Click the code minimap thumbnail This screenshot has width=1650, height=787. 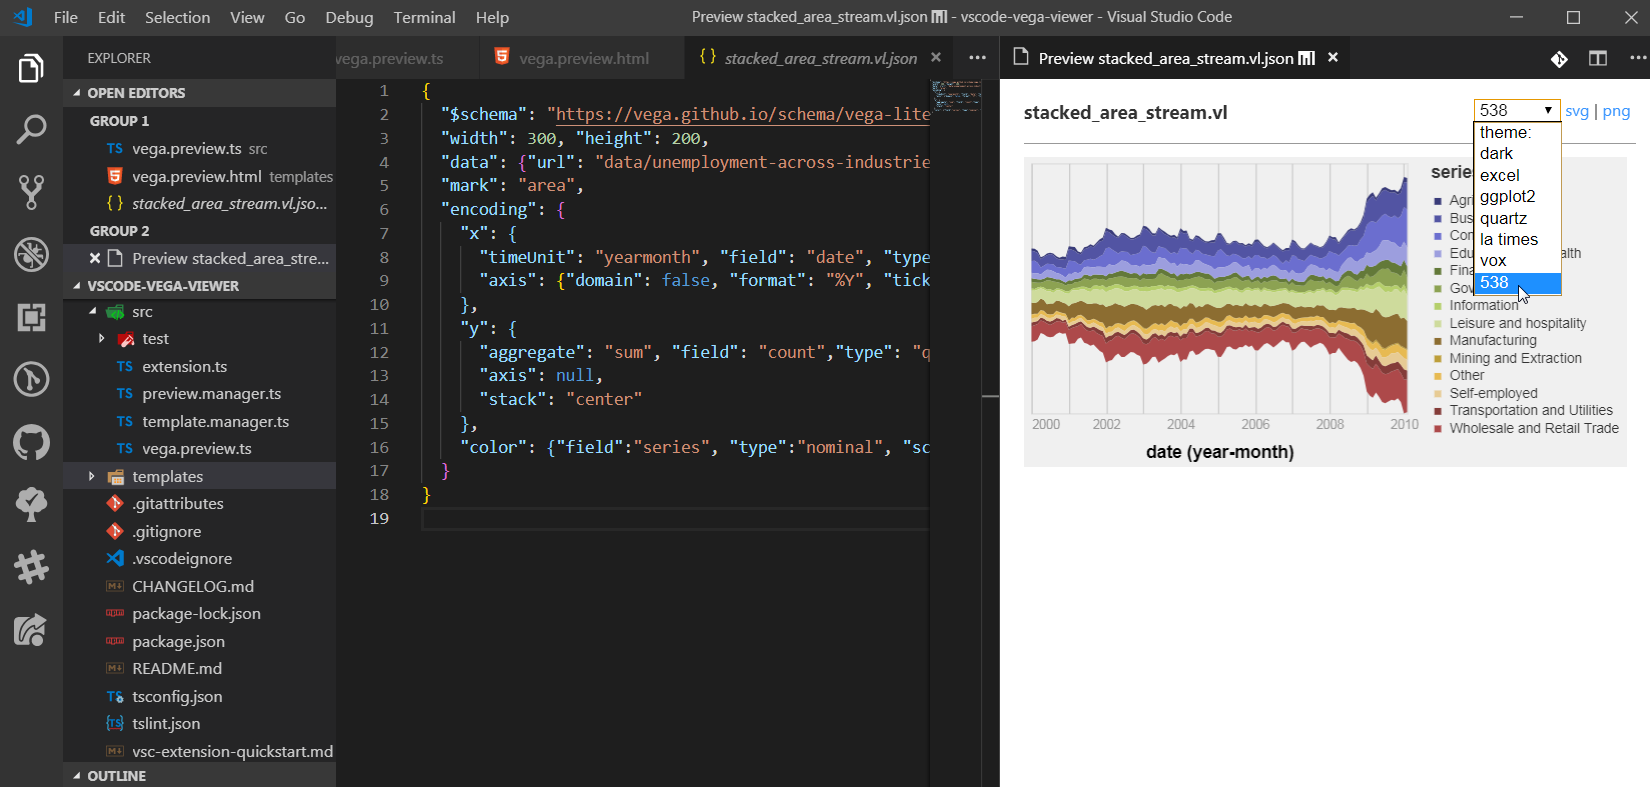956,96
